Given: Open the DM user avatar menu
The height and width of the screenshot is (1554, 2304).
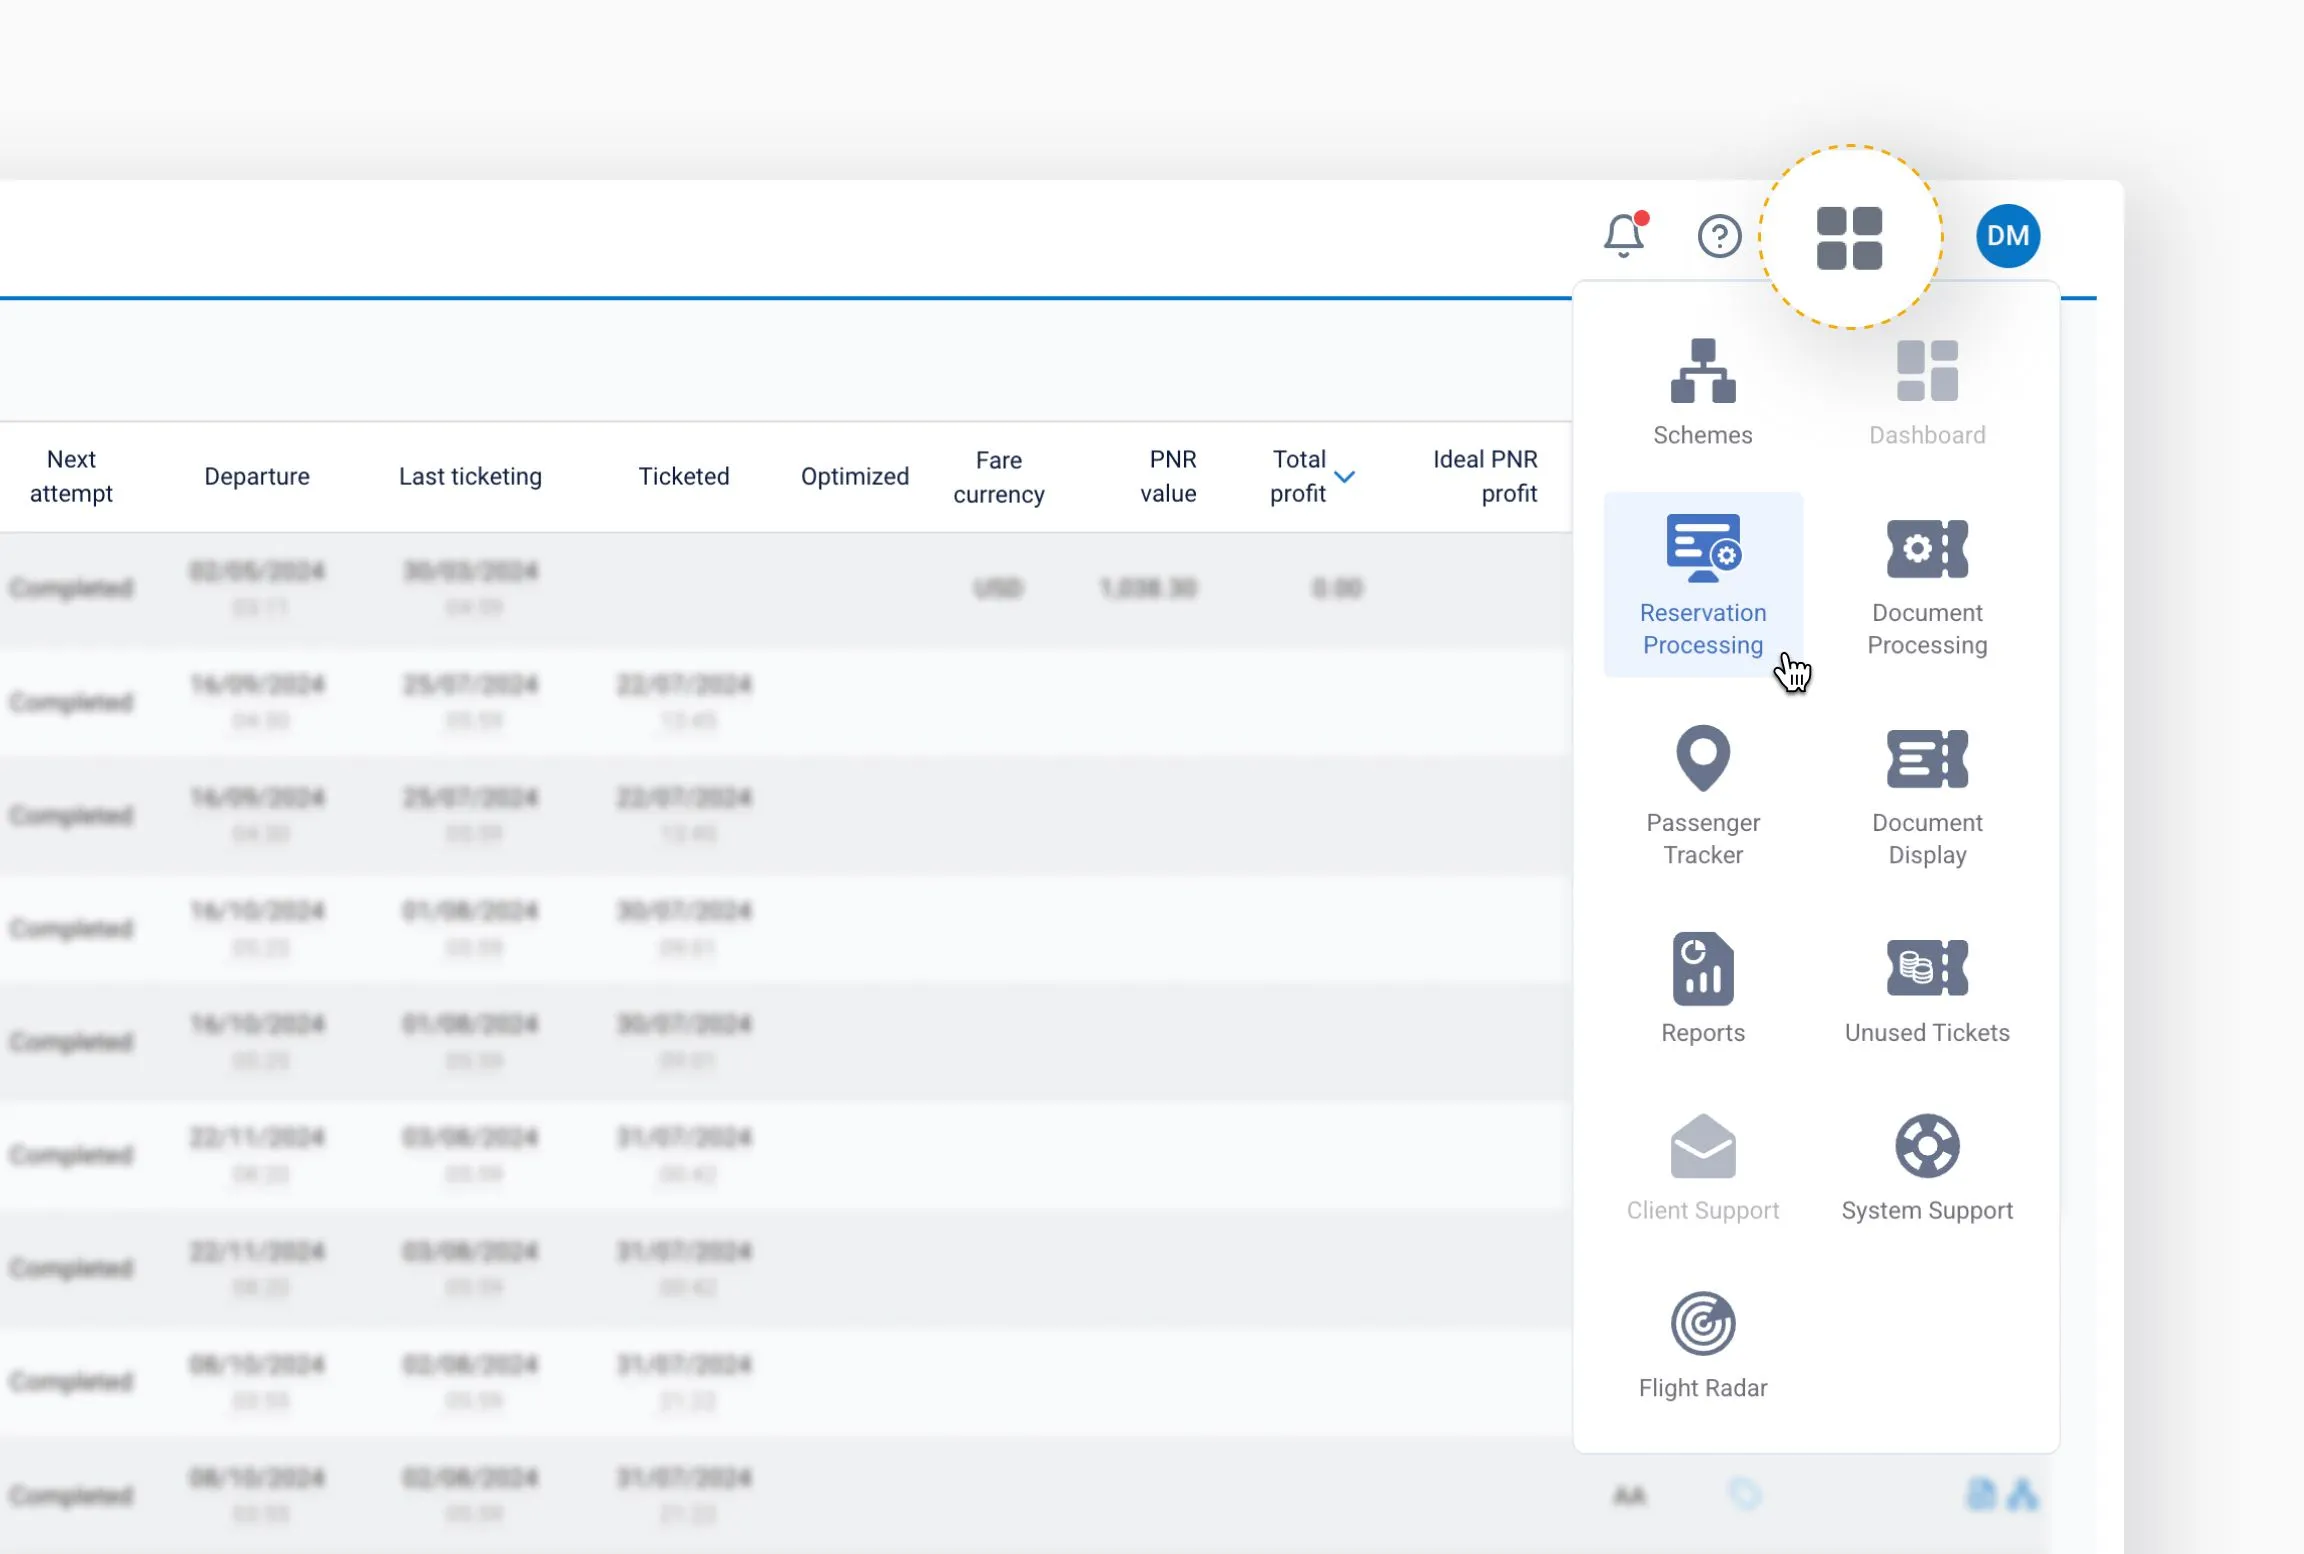Looking at the screenshot, I should (x=2007, y=236).
